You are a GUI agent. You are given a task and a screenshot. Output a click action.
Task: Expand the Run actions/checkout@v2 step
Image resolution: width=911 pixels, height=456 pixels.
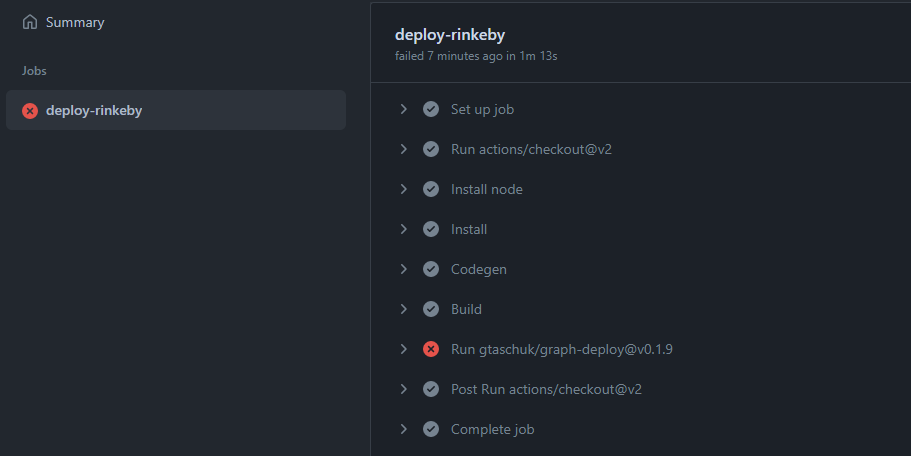[404, 149]
